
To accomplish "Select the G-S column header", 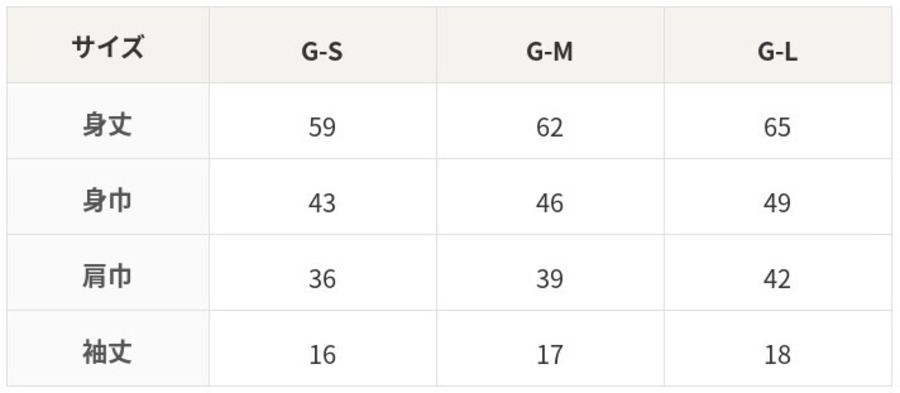I will tap(323, 45).
